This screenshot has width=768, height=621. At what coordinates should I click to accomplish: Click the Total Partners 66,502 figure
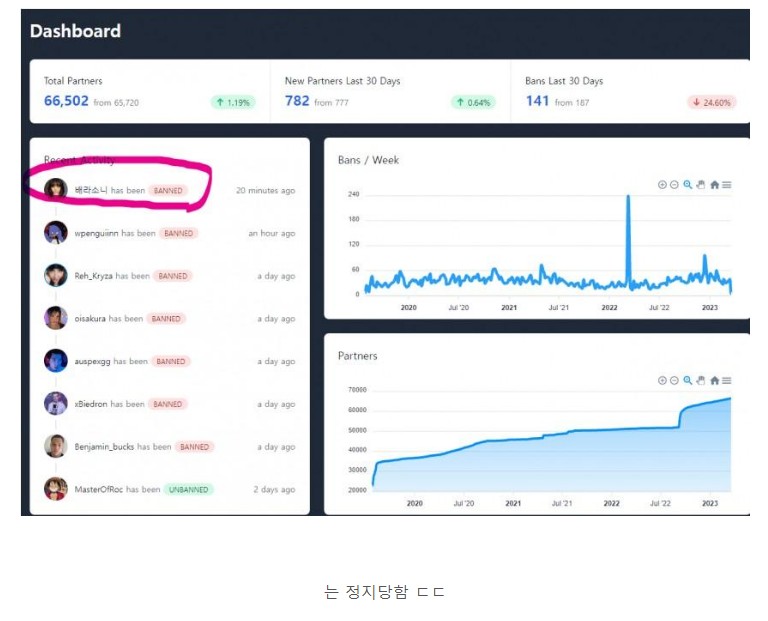66,101
